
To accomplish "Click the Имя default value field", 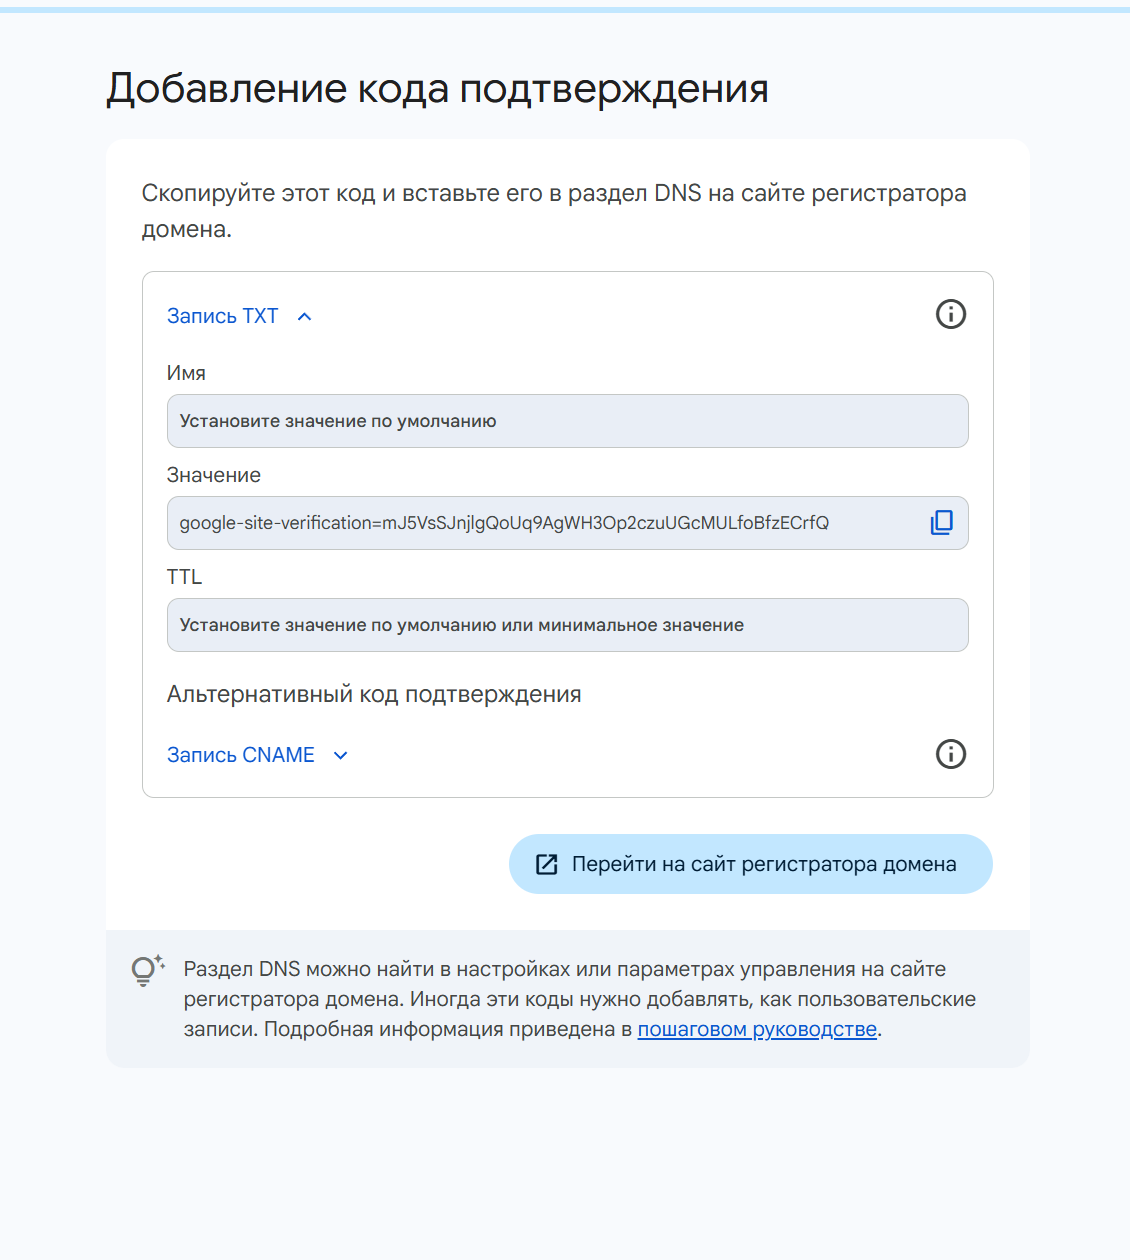I will pyautogui.click(x=567, y=421).
